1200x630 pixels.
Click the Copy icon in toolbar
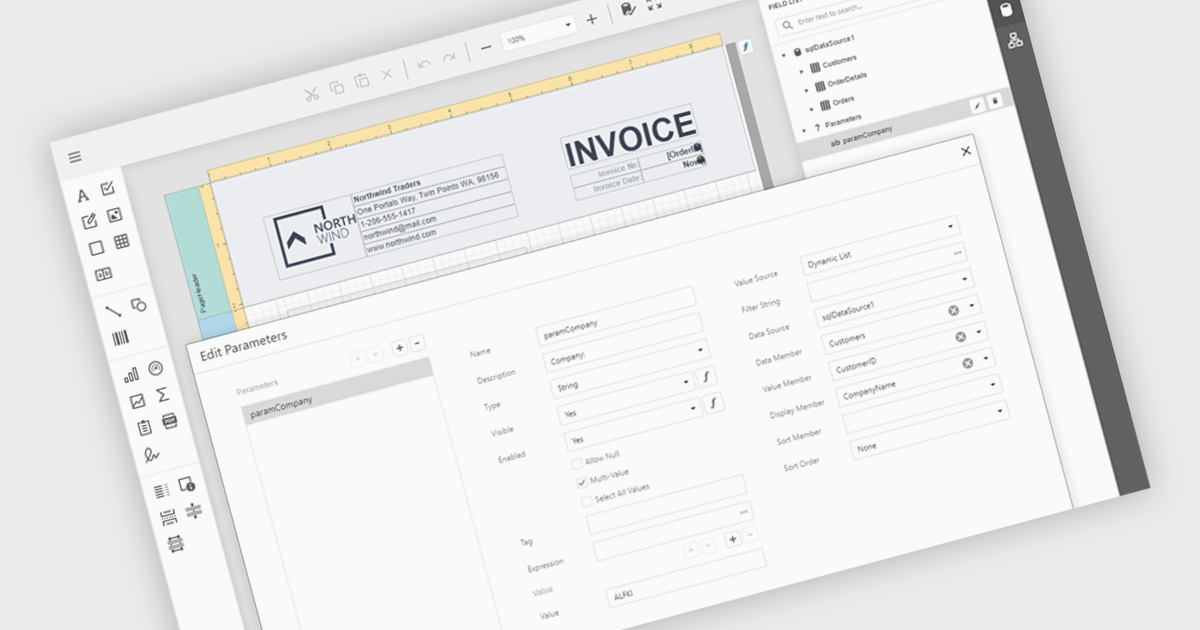[337, 88]
